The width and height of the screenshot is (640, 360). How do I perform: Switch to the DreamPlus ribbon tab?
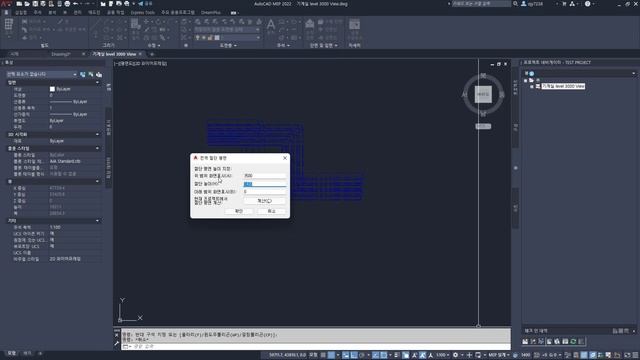(x=211, y=13)
